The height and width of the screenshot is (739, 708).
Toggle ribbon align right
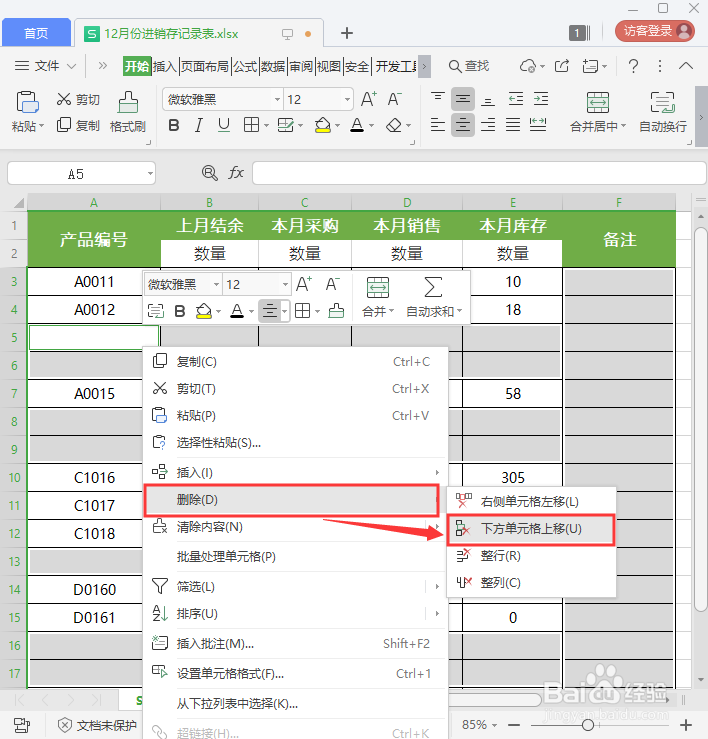488,125
